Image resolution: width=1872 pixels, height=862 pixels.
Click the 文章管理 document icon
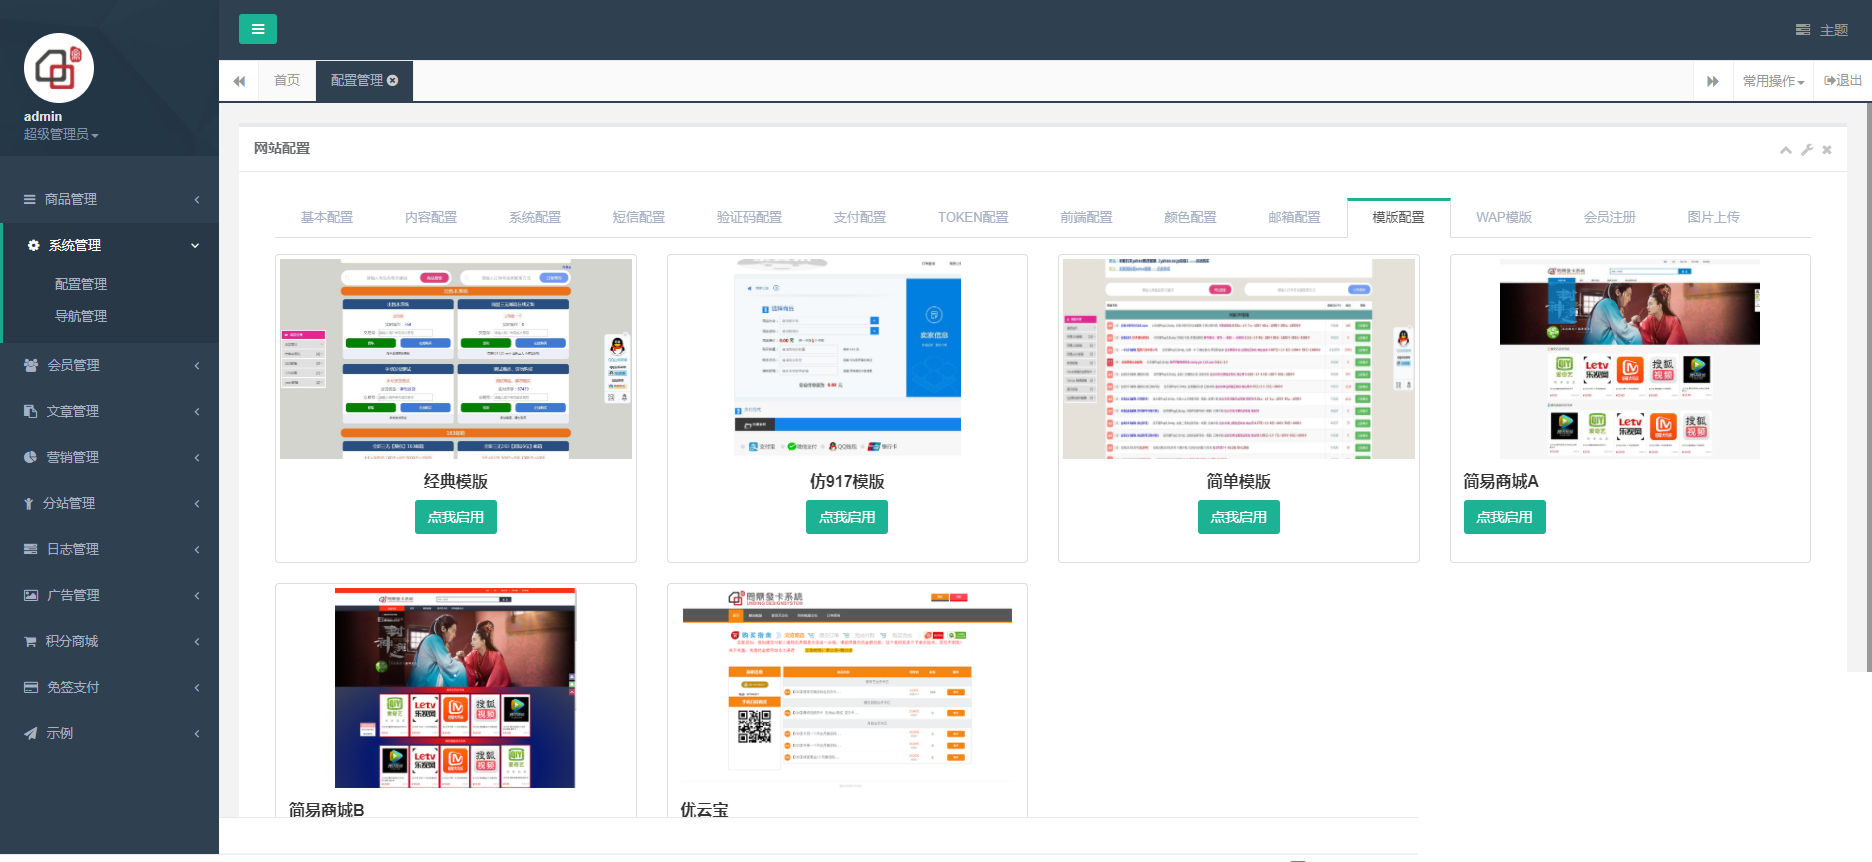(x=30, y=411)
